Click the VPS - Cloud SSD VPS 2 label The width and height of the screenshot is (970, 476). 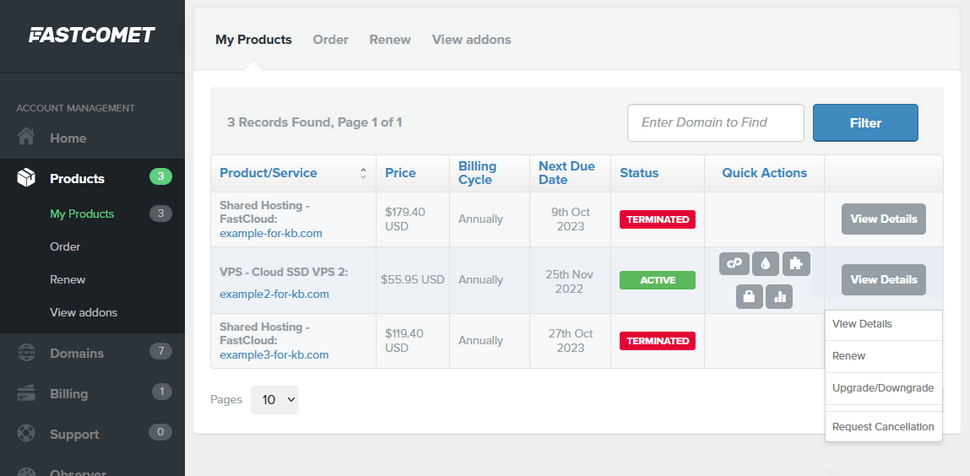pyautogui.click(x=284, y=272)
